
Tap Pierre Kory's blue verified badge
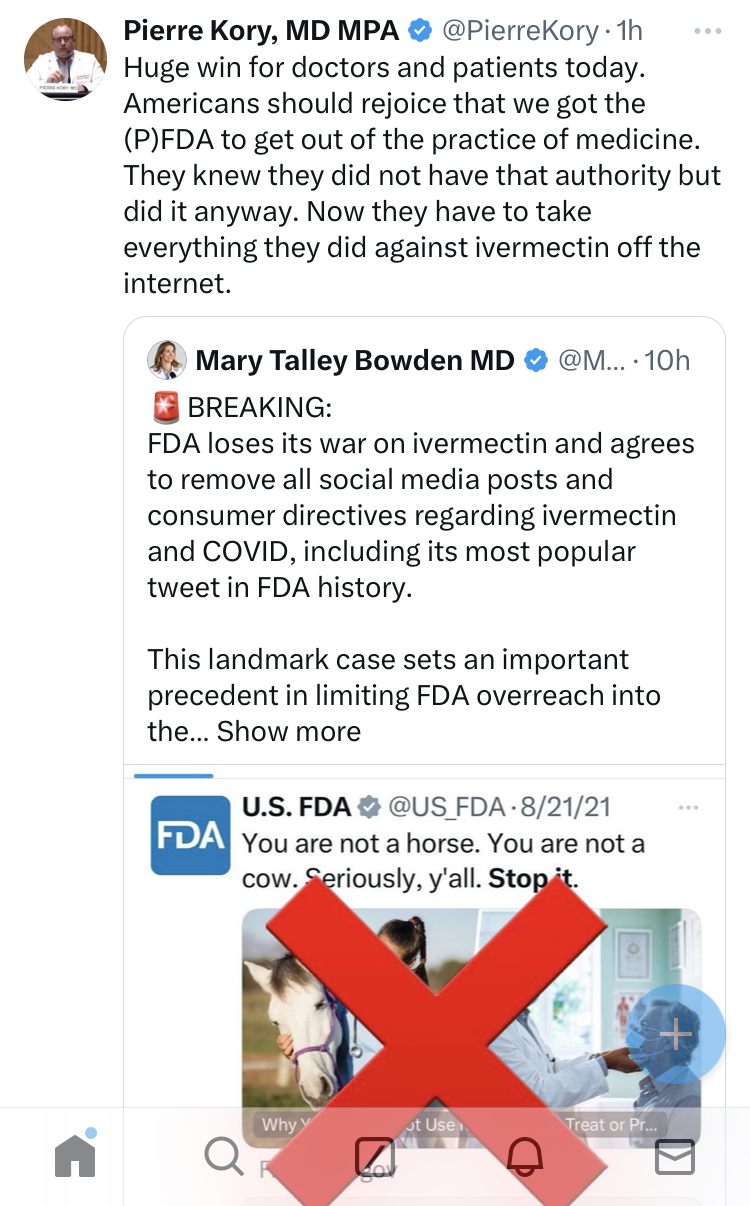(x=421, y=31)
